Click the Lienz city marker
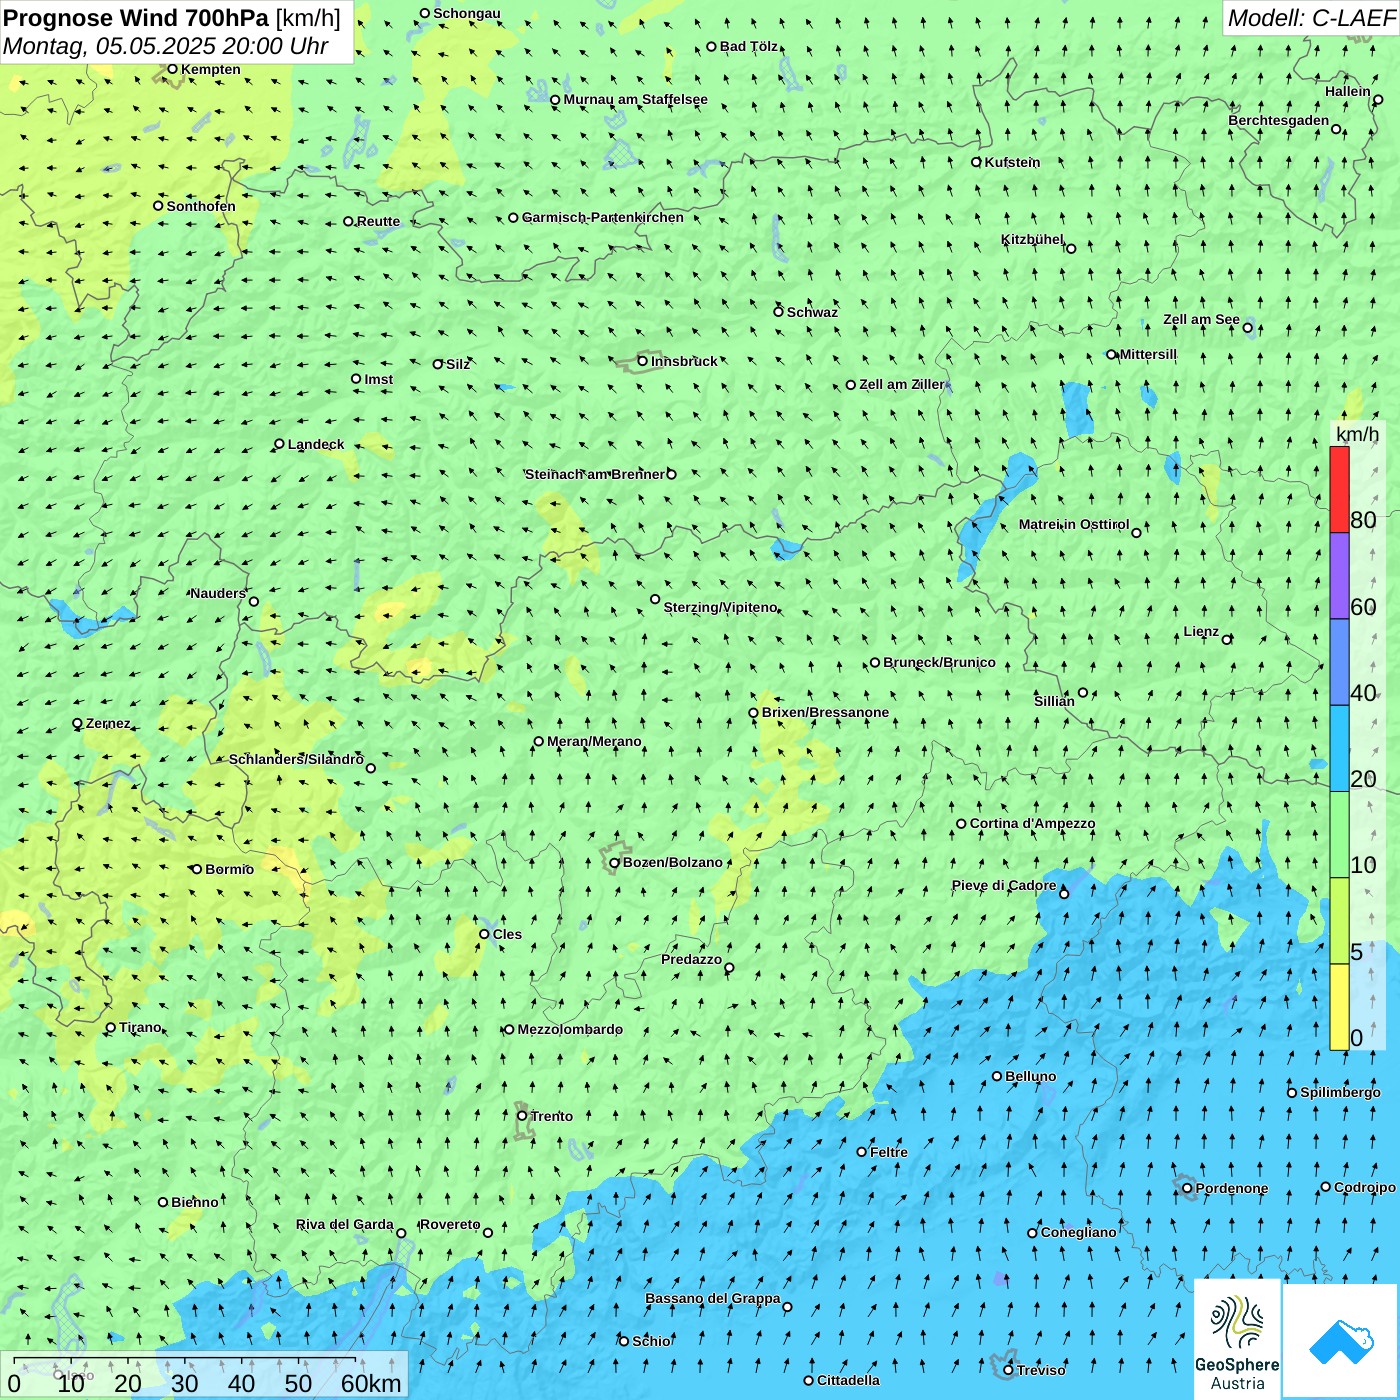 [x=1227, y=639]
